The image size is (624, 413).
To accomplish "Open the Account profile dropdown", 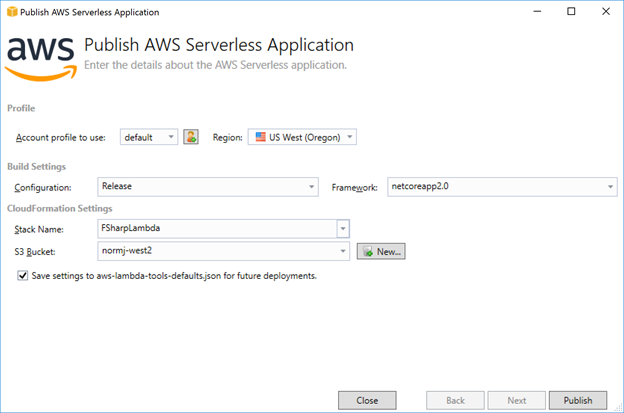I will [x=149, y=137].
